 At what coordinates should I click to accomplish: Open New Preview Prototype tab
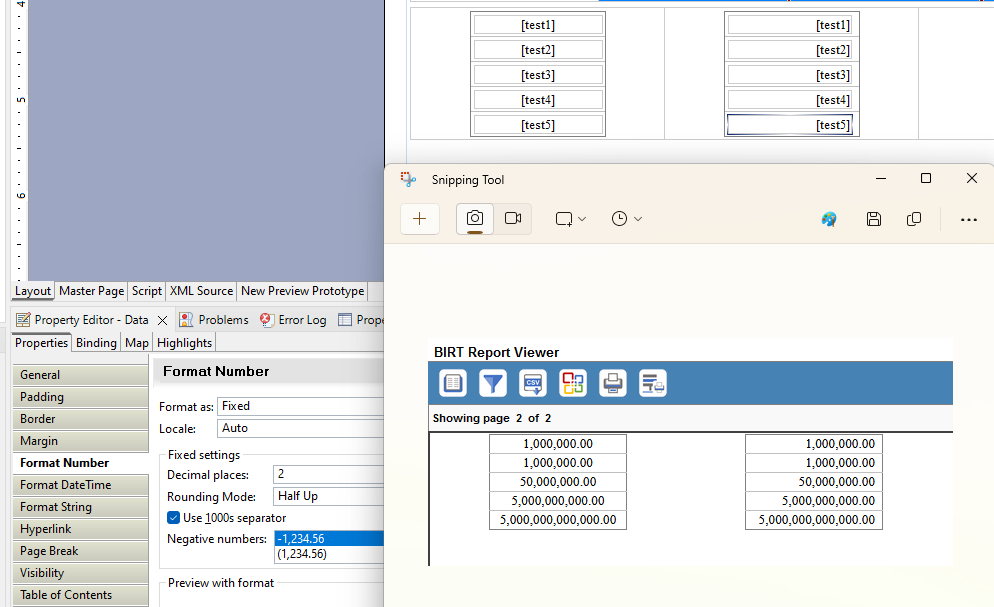pos(302,291)
